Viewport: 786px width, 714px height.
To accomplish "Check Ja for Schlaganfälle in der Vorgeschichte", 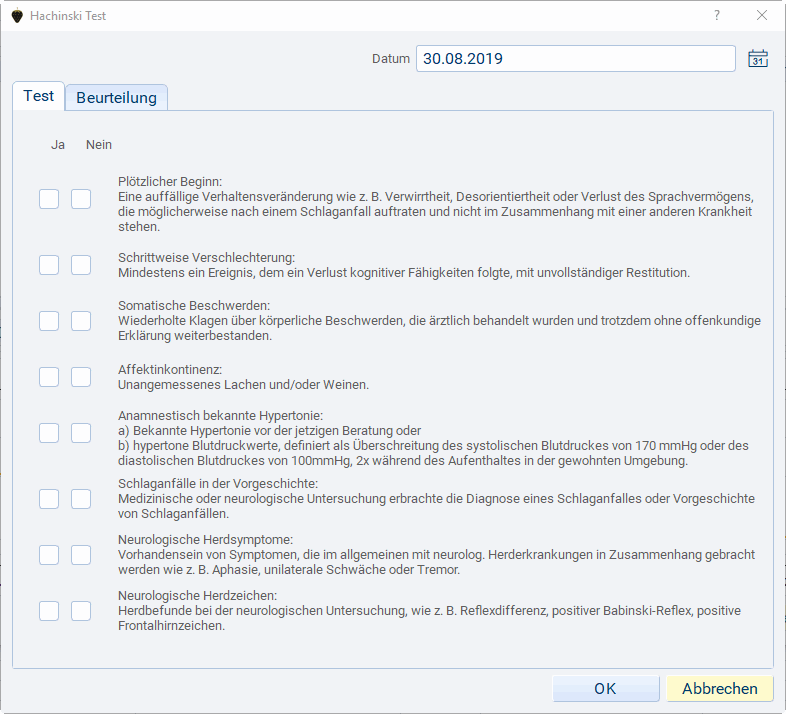I will 49,499.
